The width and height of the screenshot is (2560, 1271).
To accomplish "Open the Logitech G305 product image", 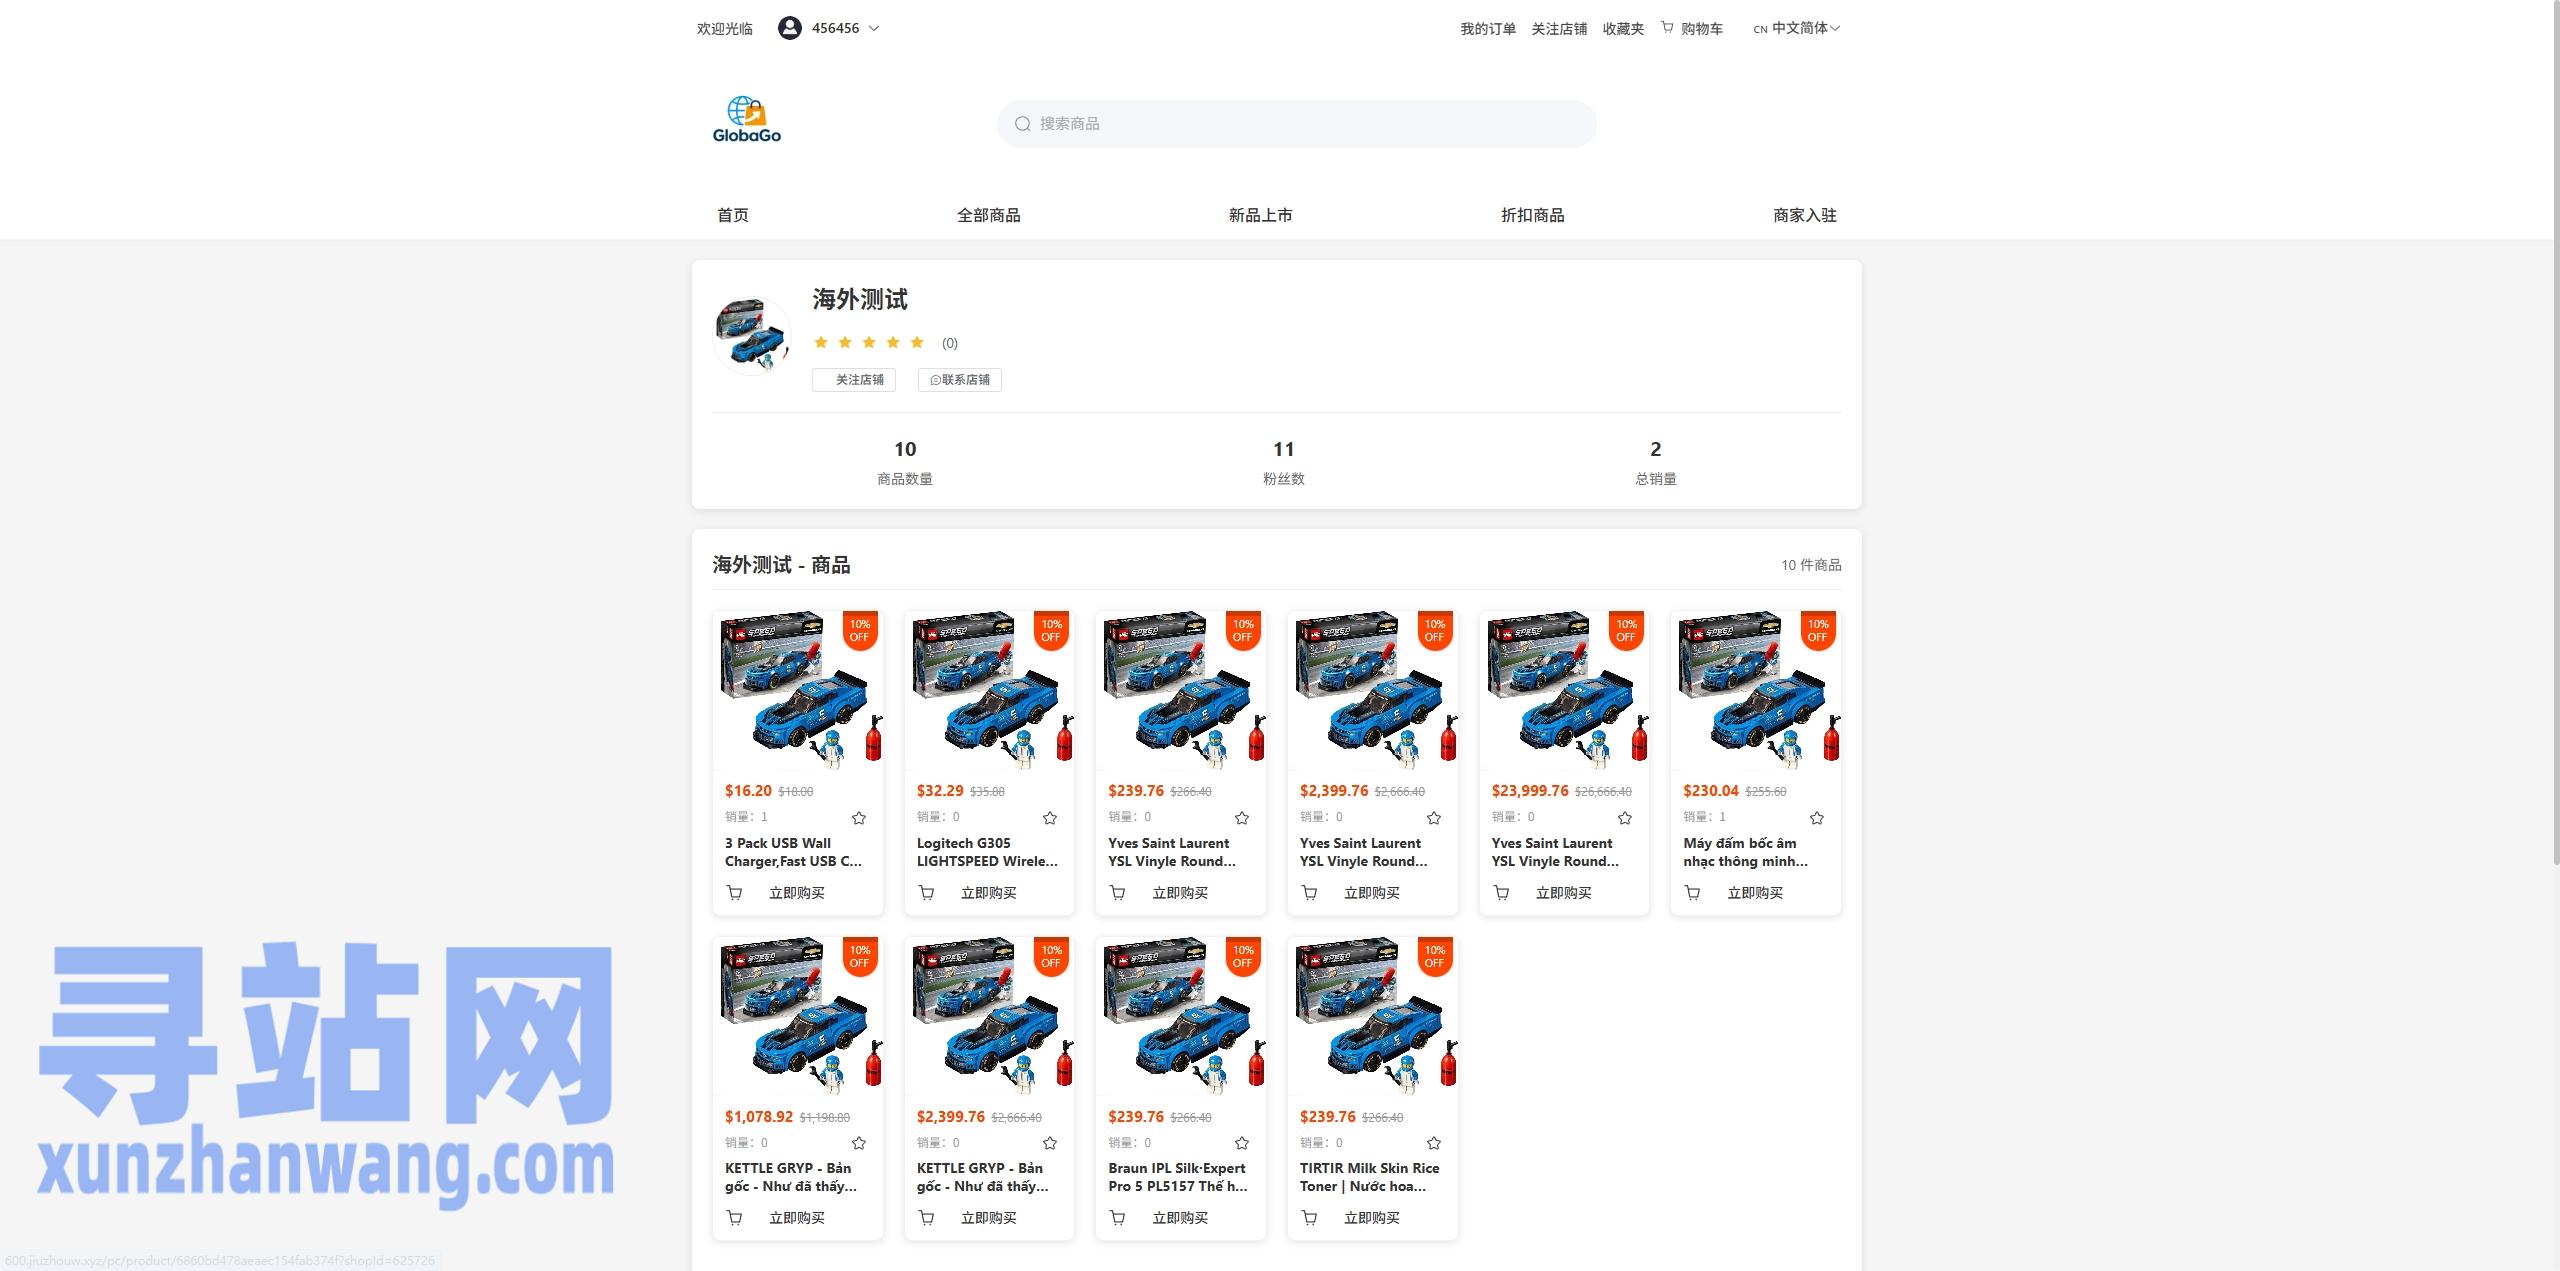I will [x=989, y=690].
